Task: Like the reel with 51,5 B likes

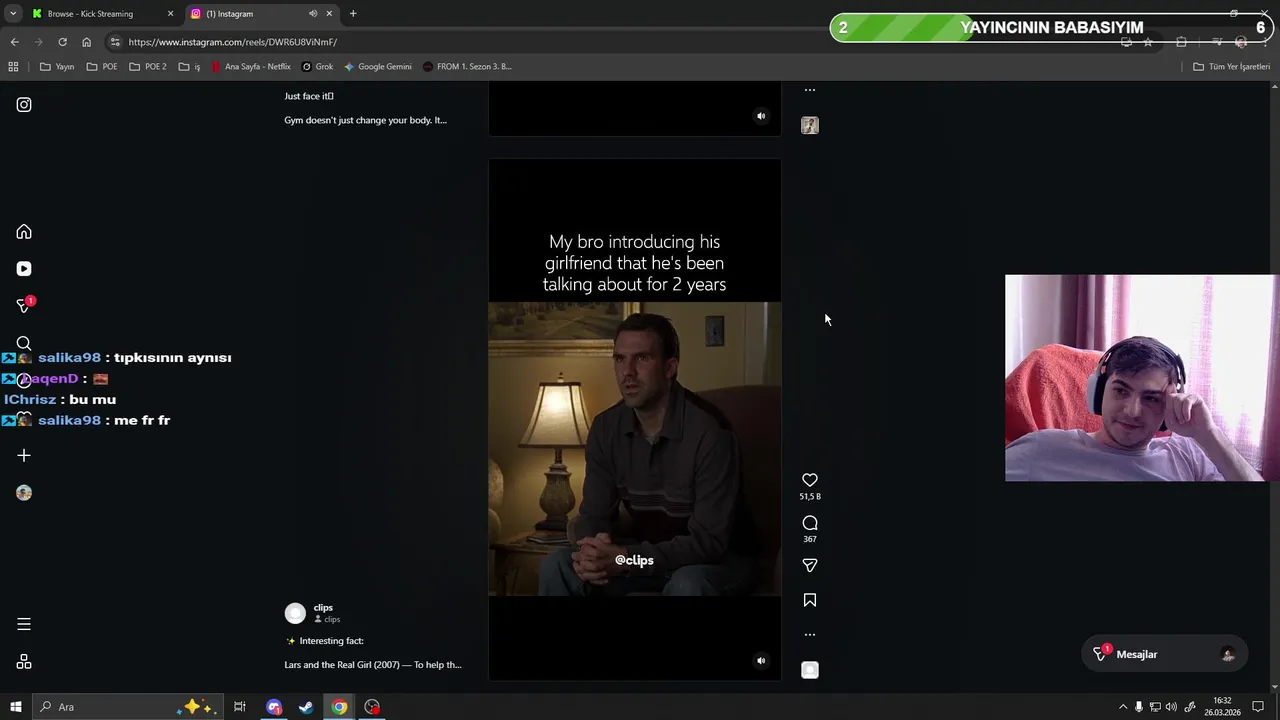Action: 810,481
